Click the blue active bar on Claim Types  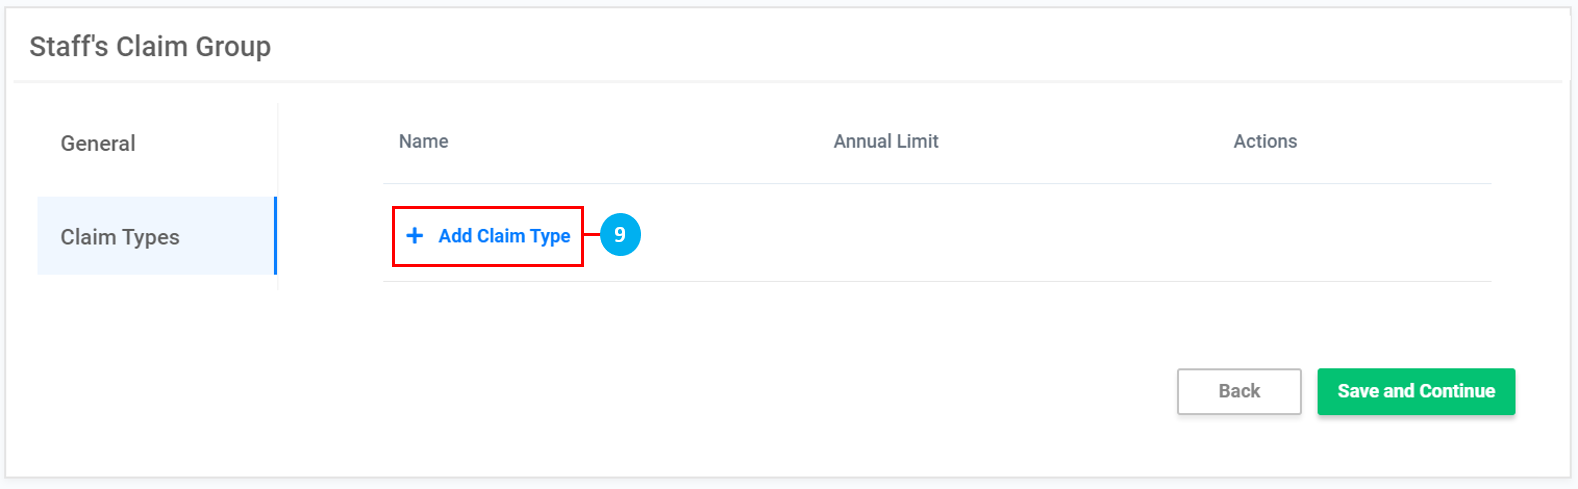(275, 236)
